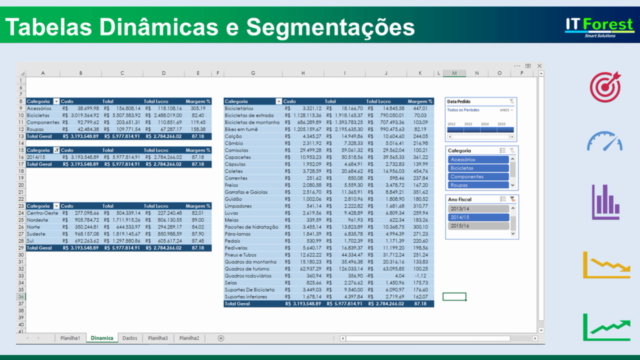Select 2015/16 in the Ano Fiscal slicer

point(478,226)
